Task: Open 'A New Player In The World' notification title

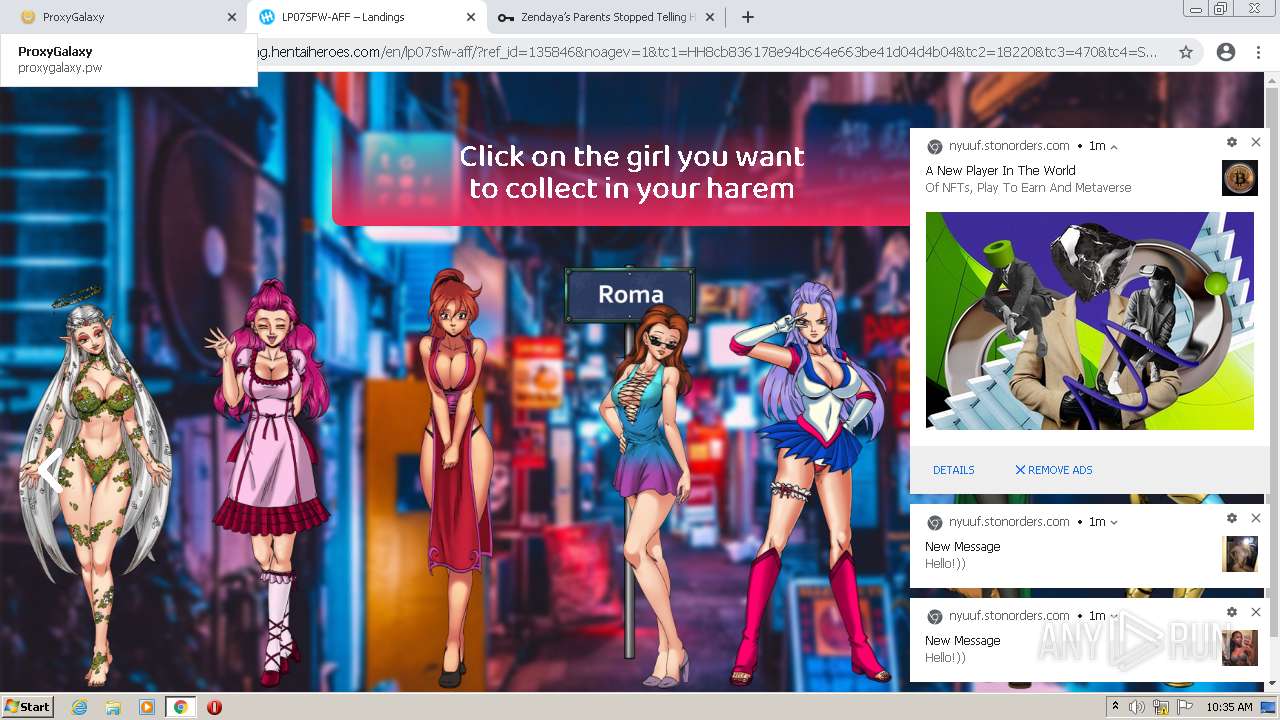Action: pos(1000,171)
